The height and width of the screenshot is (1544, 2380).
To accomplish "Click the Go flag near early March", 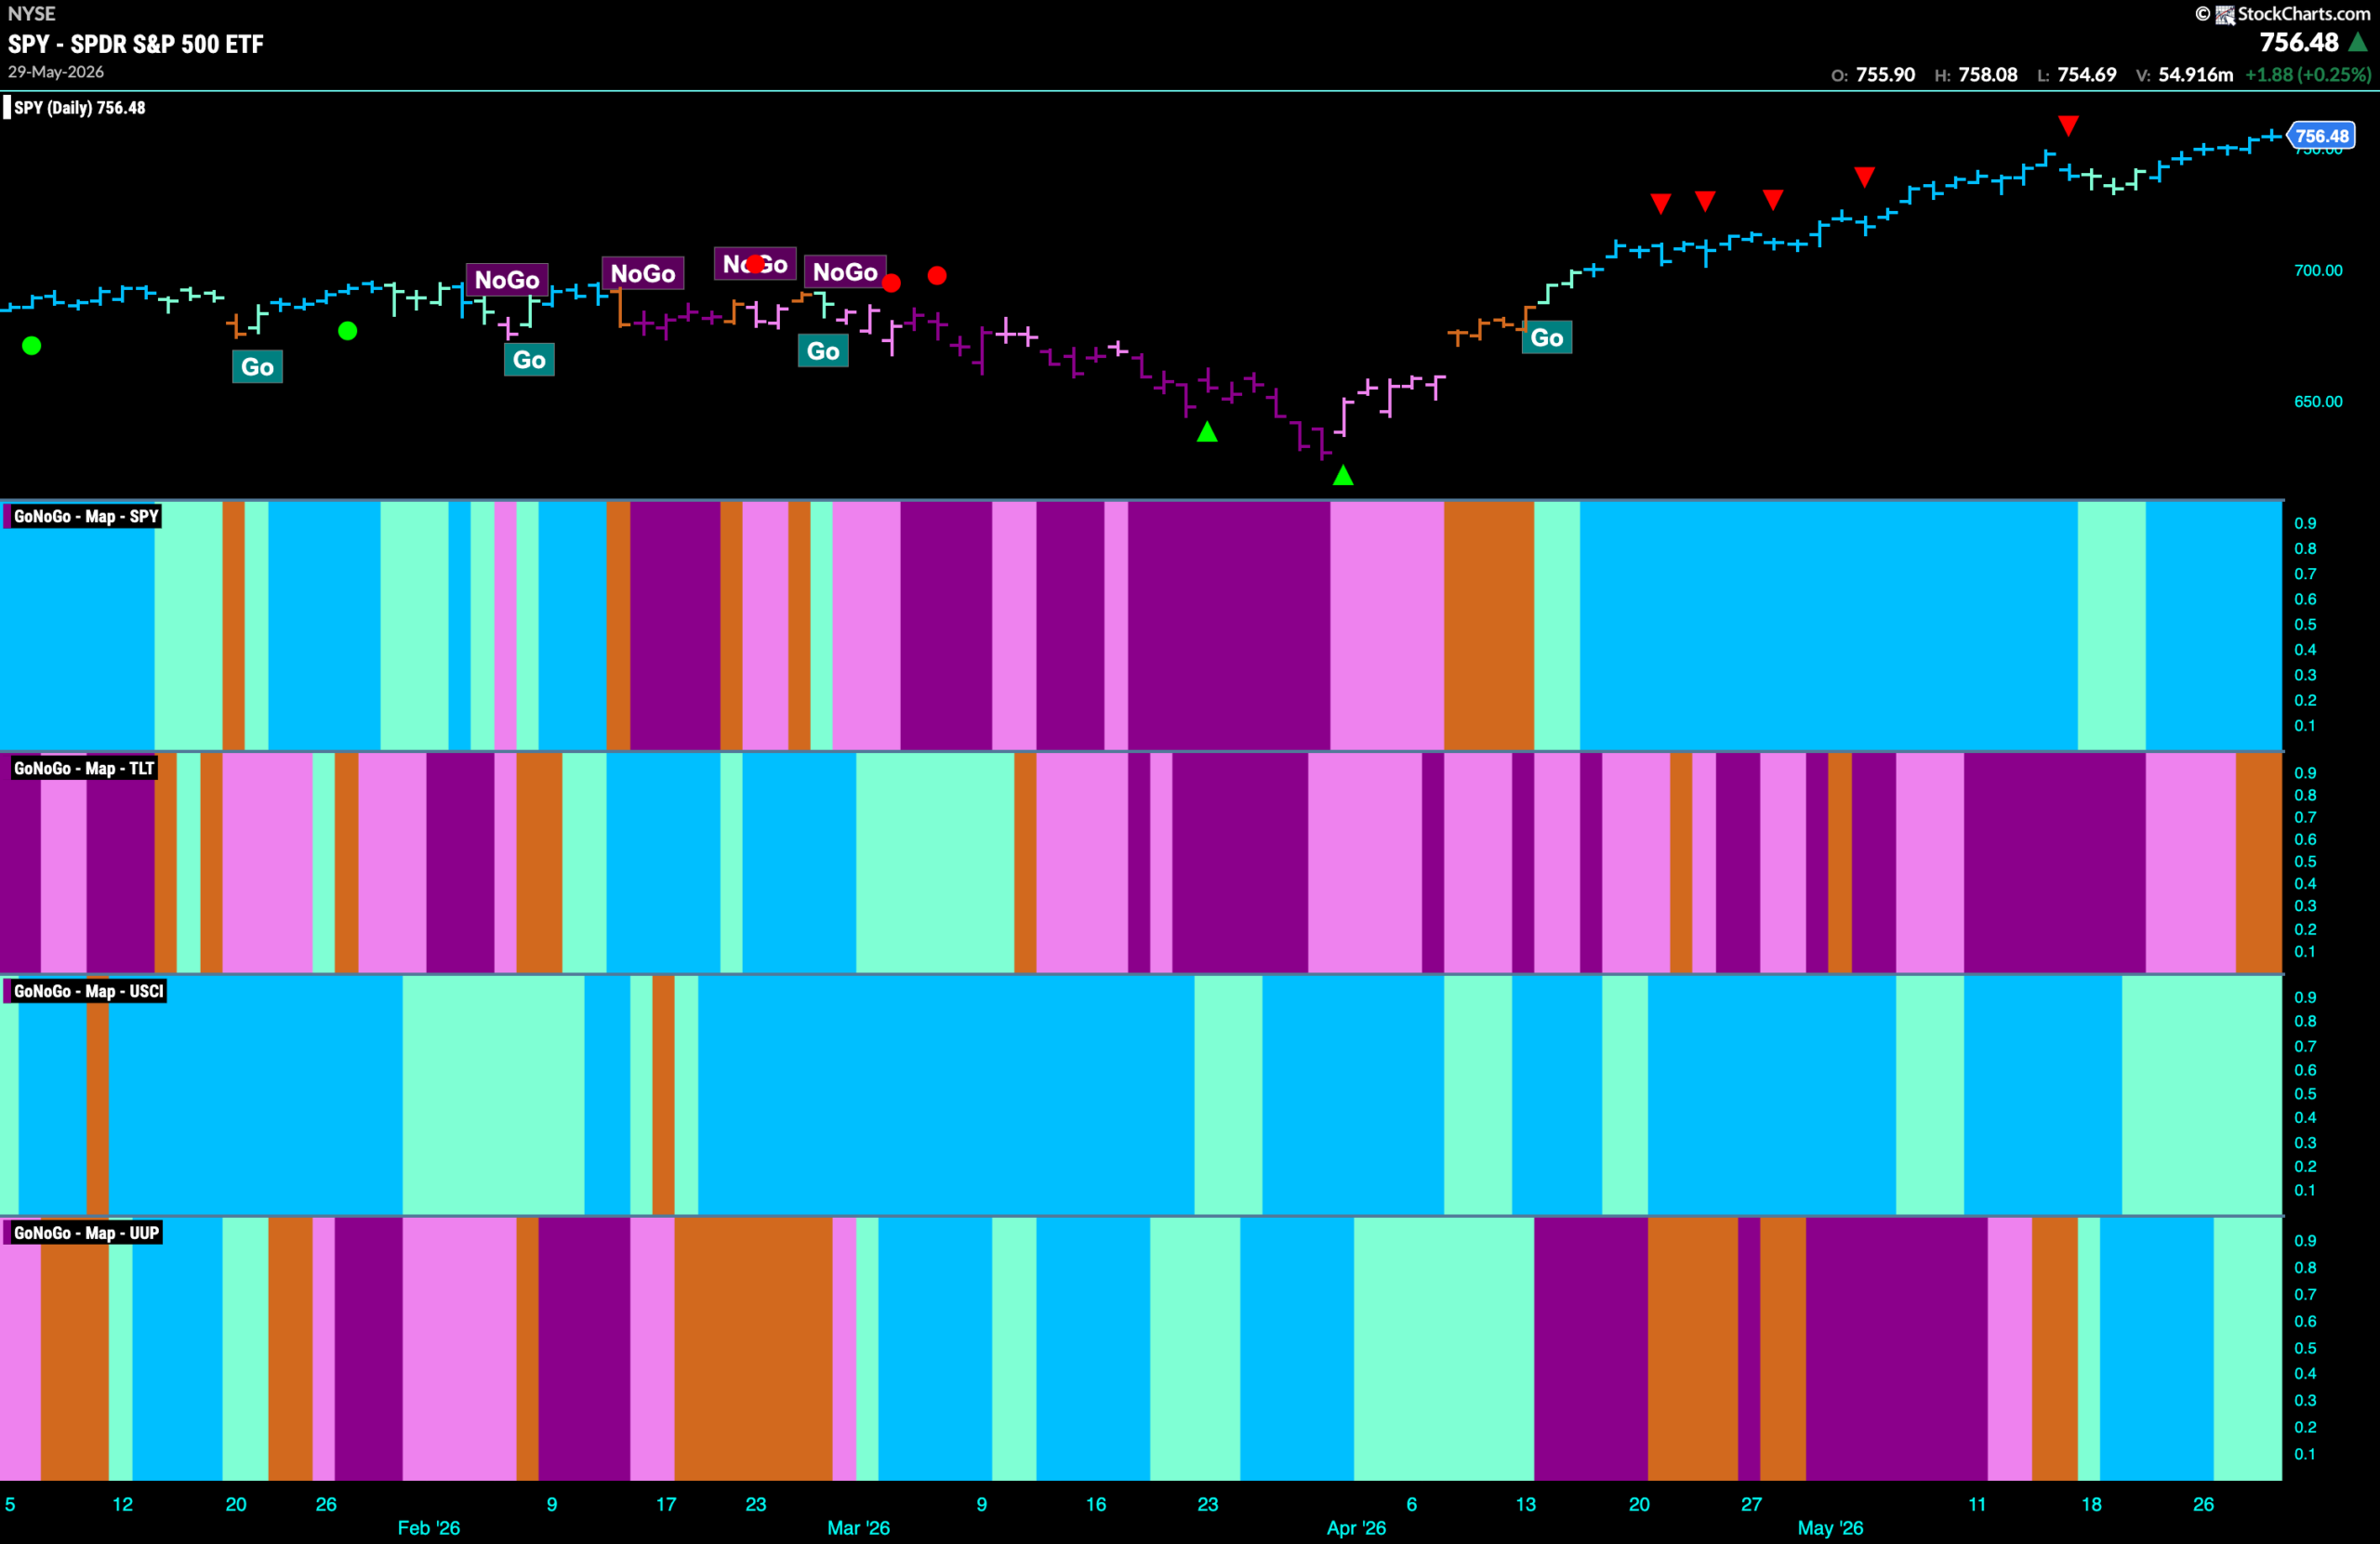I will click(x=823, y=351).
